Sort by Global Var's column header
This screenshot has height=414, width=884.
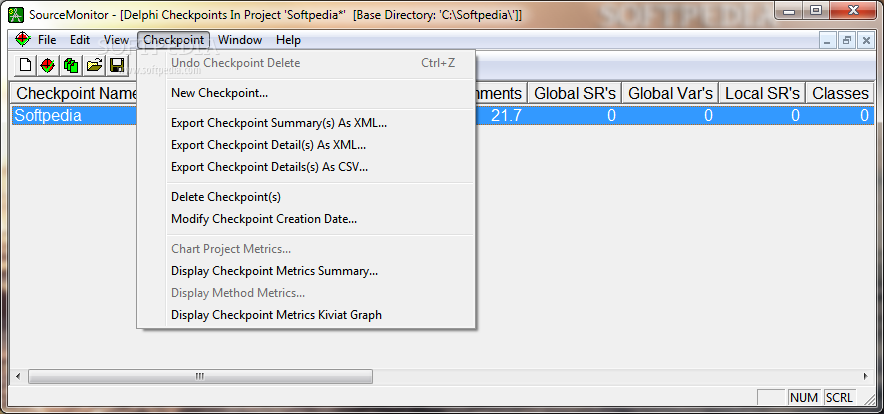point(670,93)
